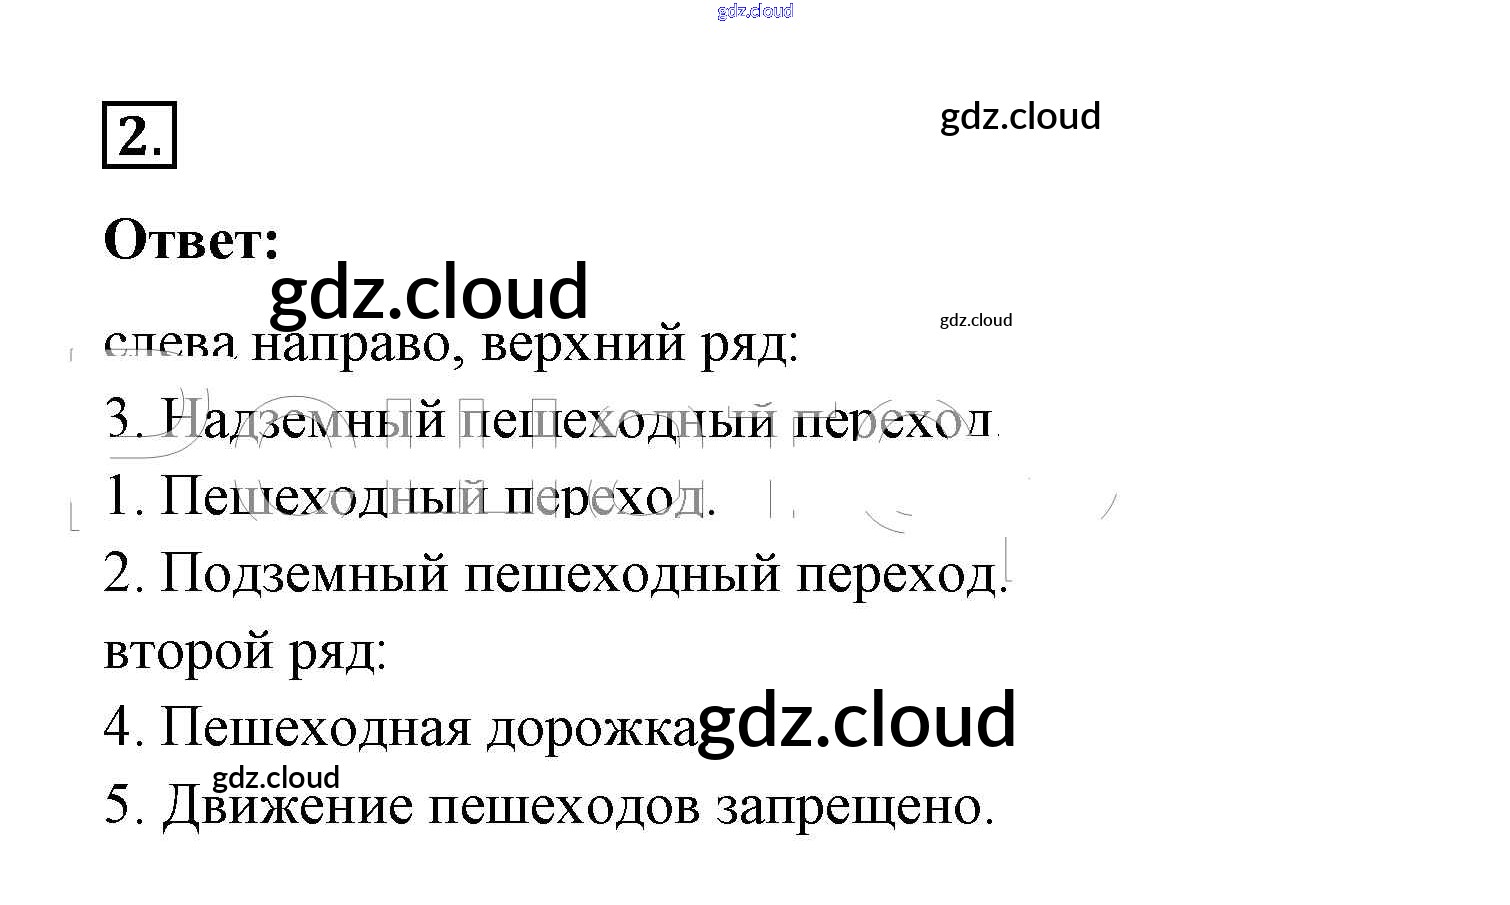1510x905 pixels.
Task: Click the bold 'Ответ:' heading
Action: click(191, 240)
